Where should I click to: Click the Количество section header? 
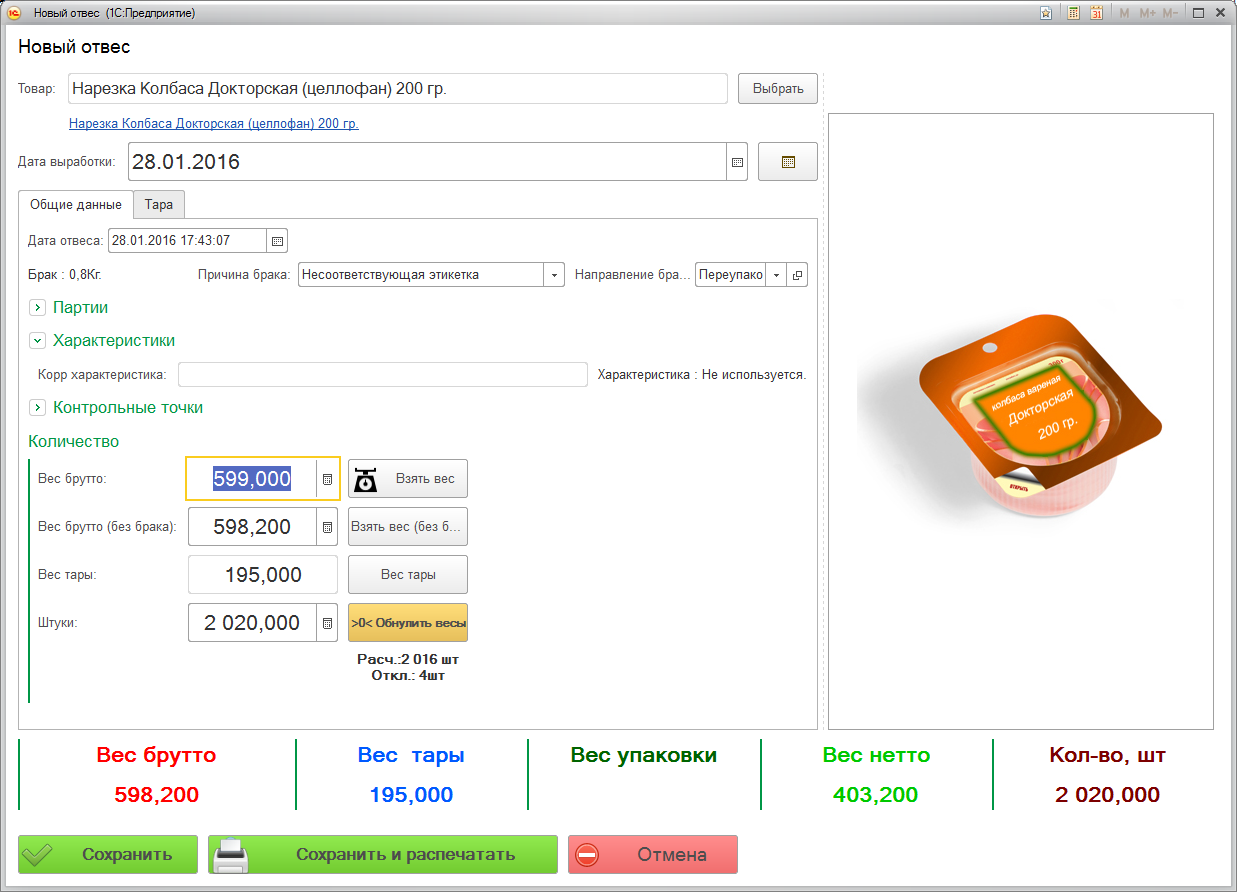[x=74, y=441]
